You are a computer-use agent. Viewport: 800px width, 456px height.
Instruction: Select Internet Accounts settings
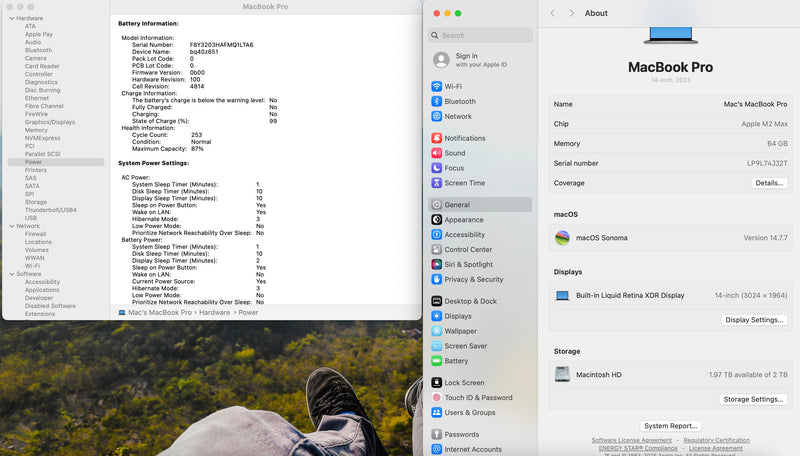click(x=480, y=449)
